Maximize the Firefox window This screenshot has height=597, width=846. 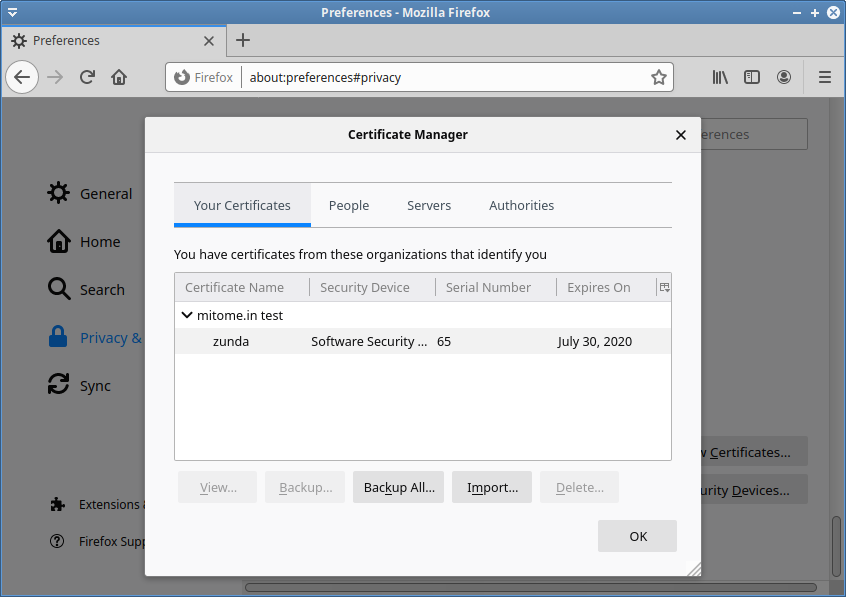(815, 12)
